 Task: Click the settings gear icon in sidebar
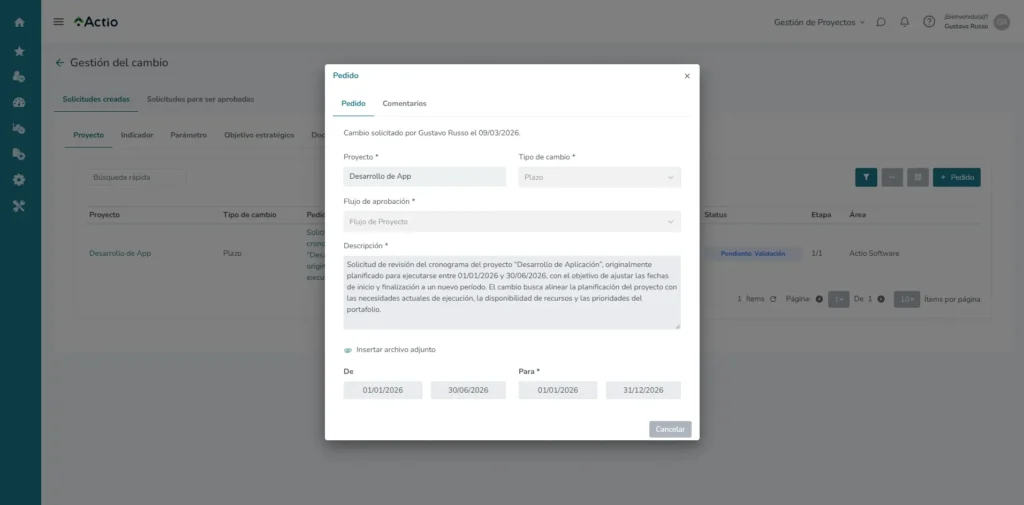(x=19, y=180)
